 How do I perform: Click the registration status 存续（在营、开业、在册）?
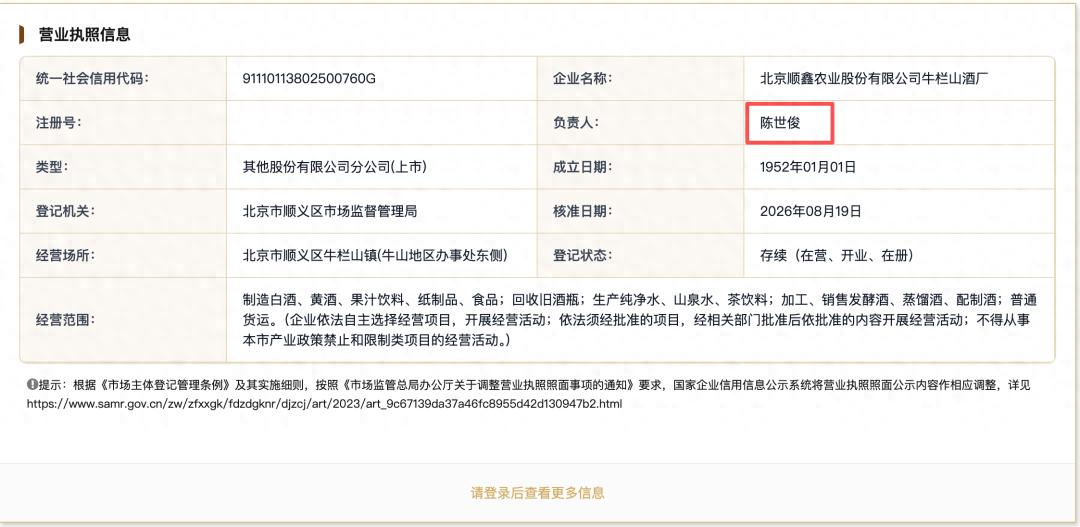coord(837,255)
